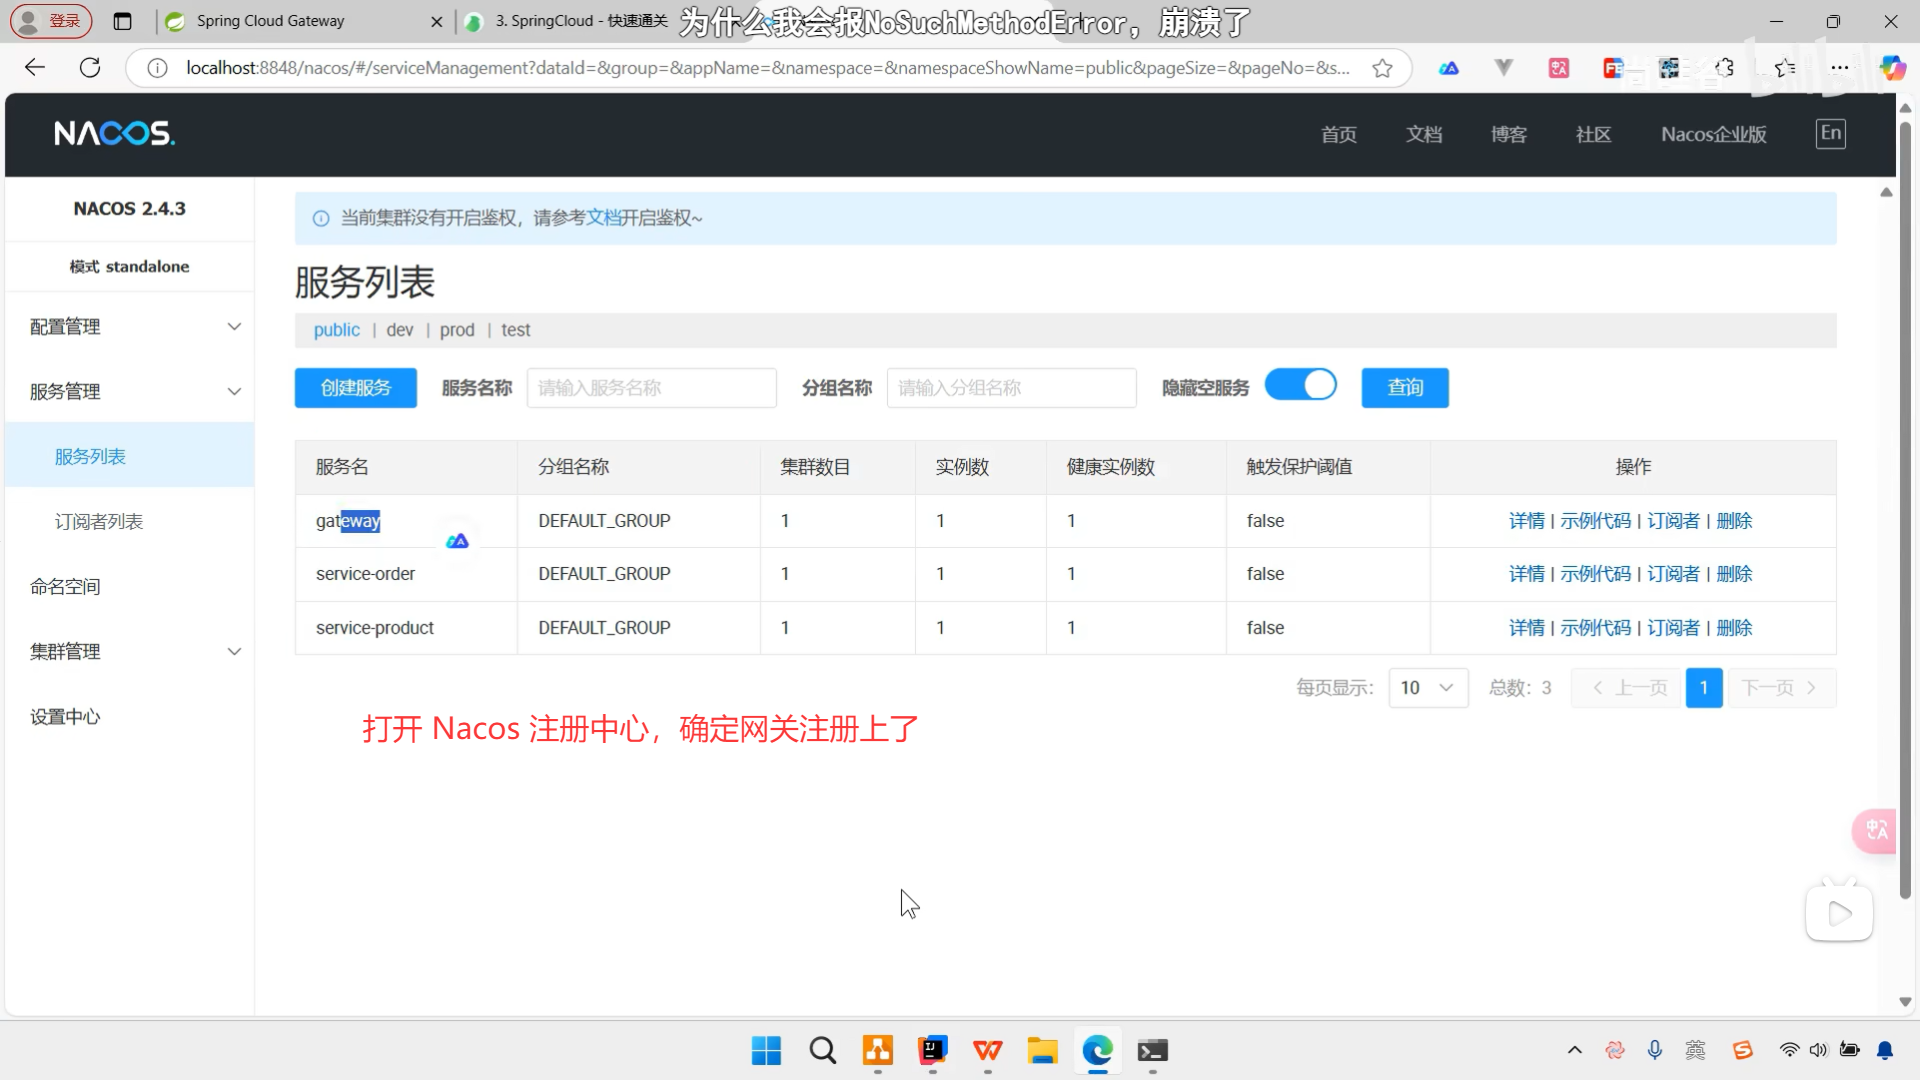Click the page vertical scrollbar
This screenshot has height=1080, width=1920.
1905,500
